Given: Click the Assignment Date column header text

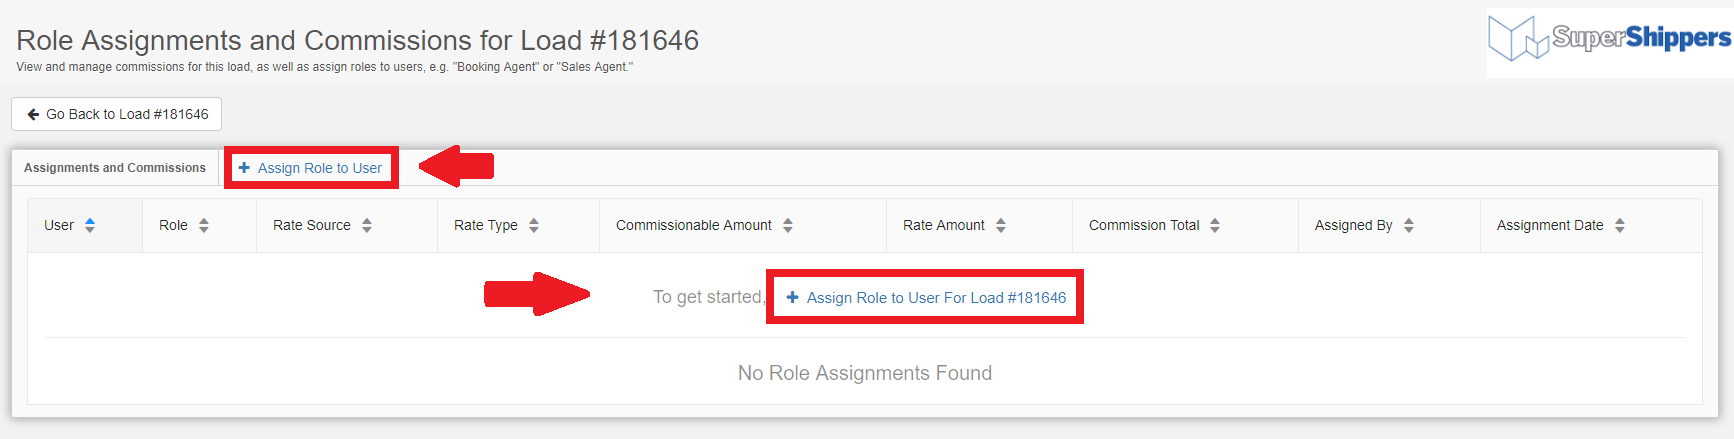Looking at the screenshot, I should tap(1550, 225).
